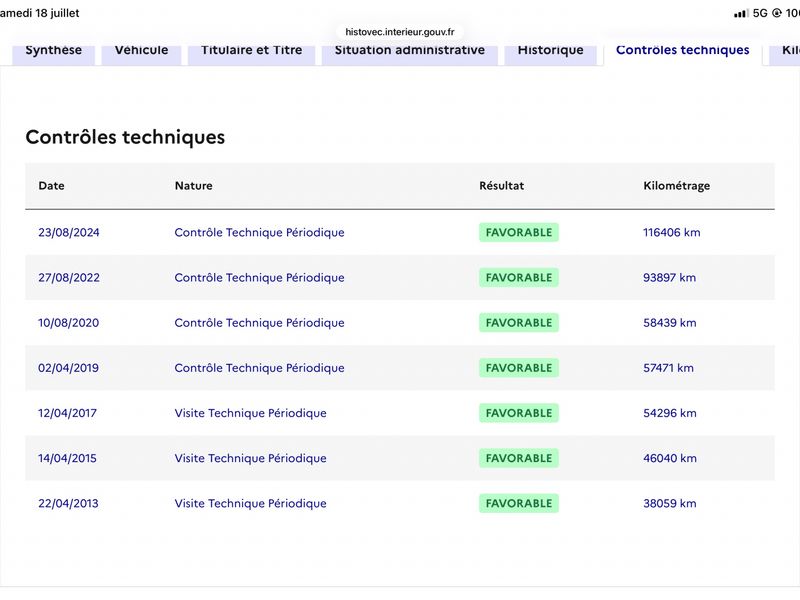800x600 pixels.
Task: Click FAVORABLE badge for 22/04/2013
Action: (519, 504)
